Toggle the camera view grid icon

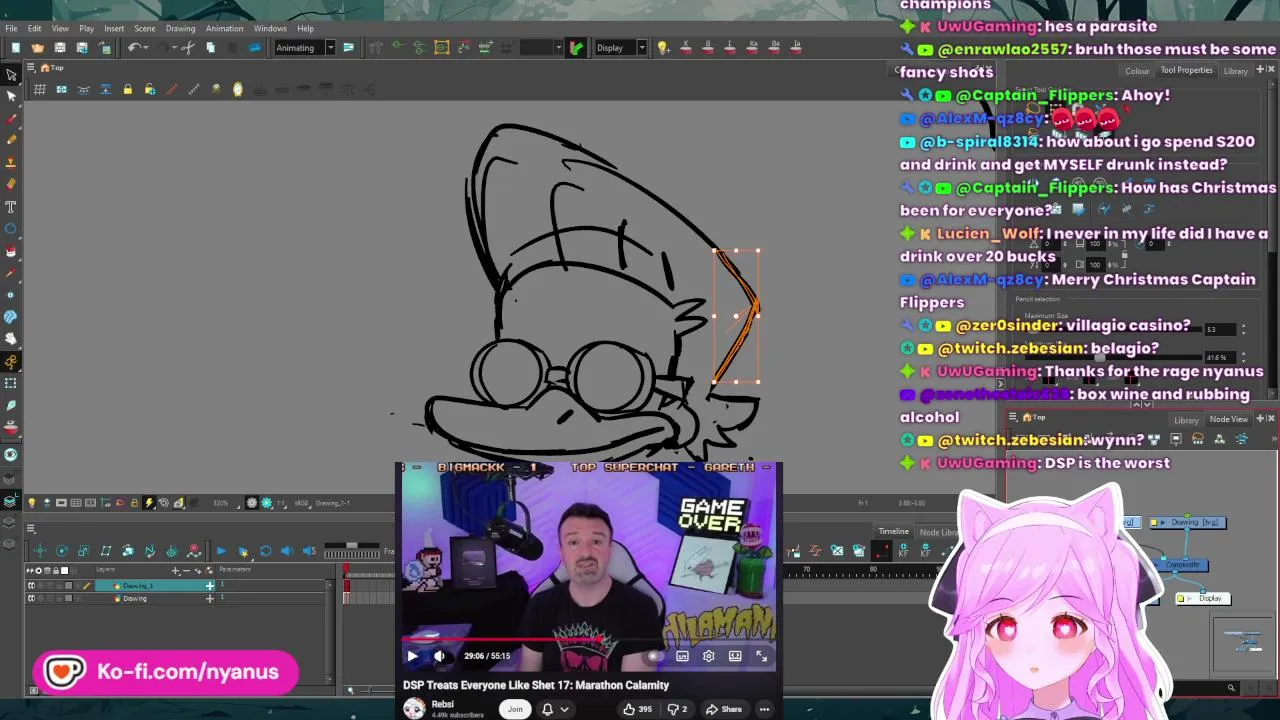40,90
